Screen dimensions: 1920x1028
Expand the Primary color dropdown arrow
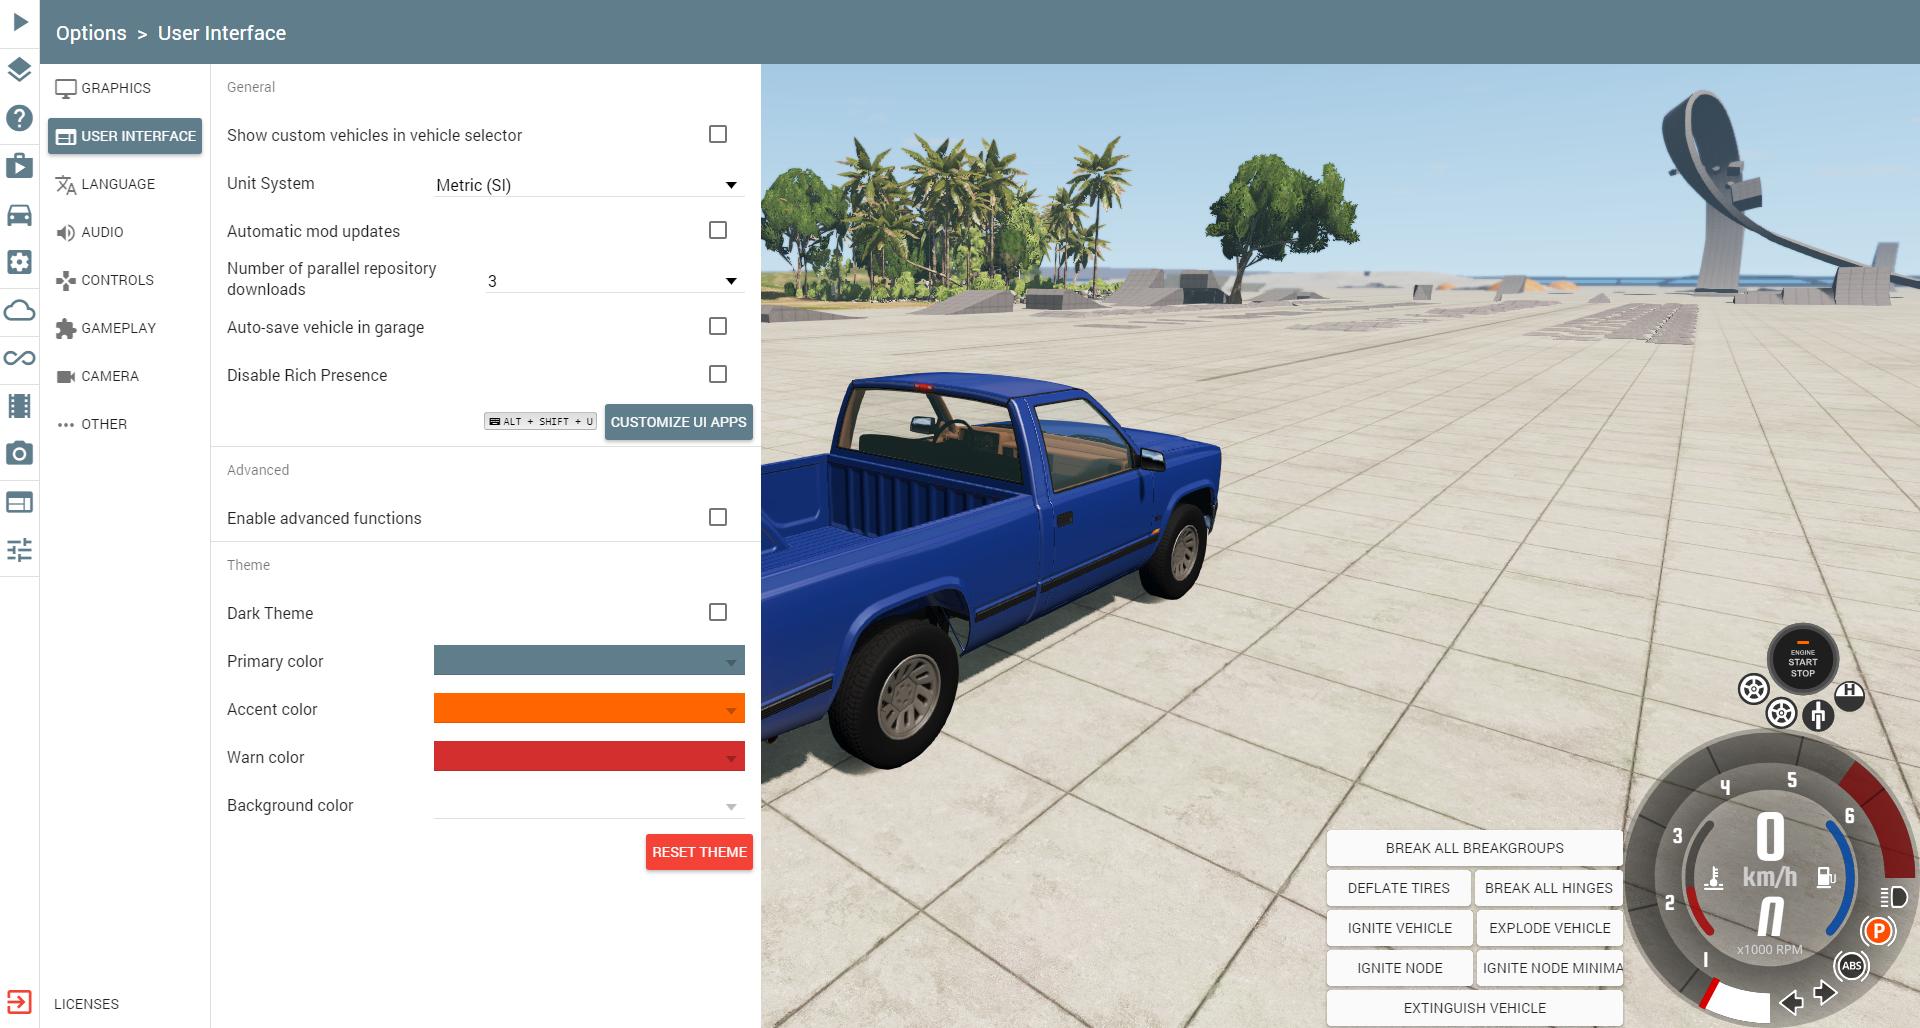point(731,662)
